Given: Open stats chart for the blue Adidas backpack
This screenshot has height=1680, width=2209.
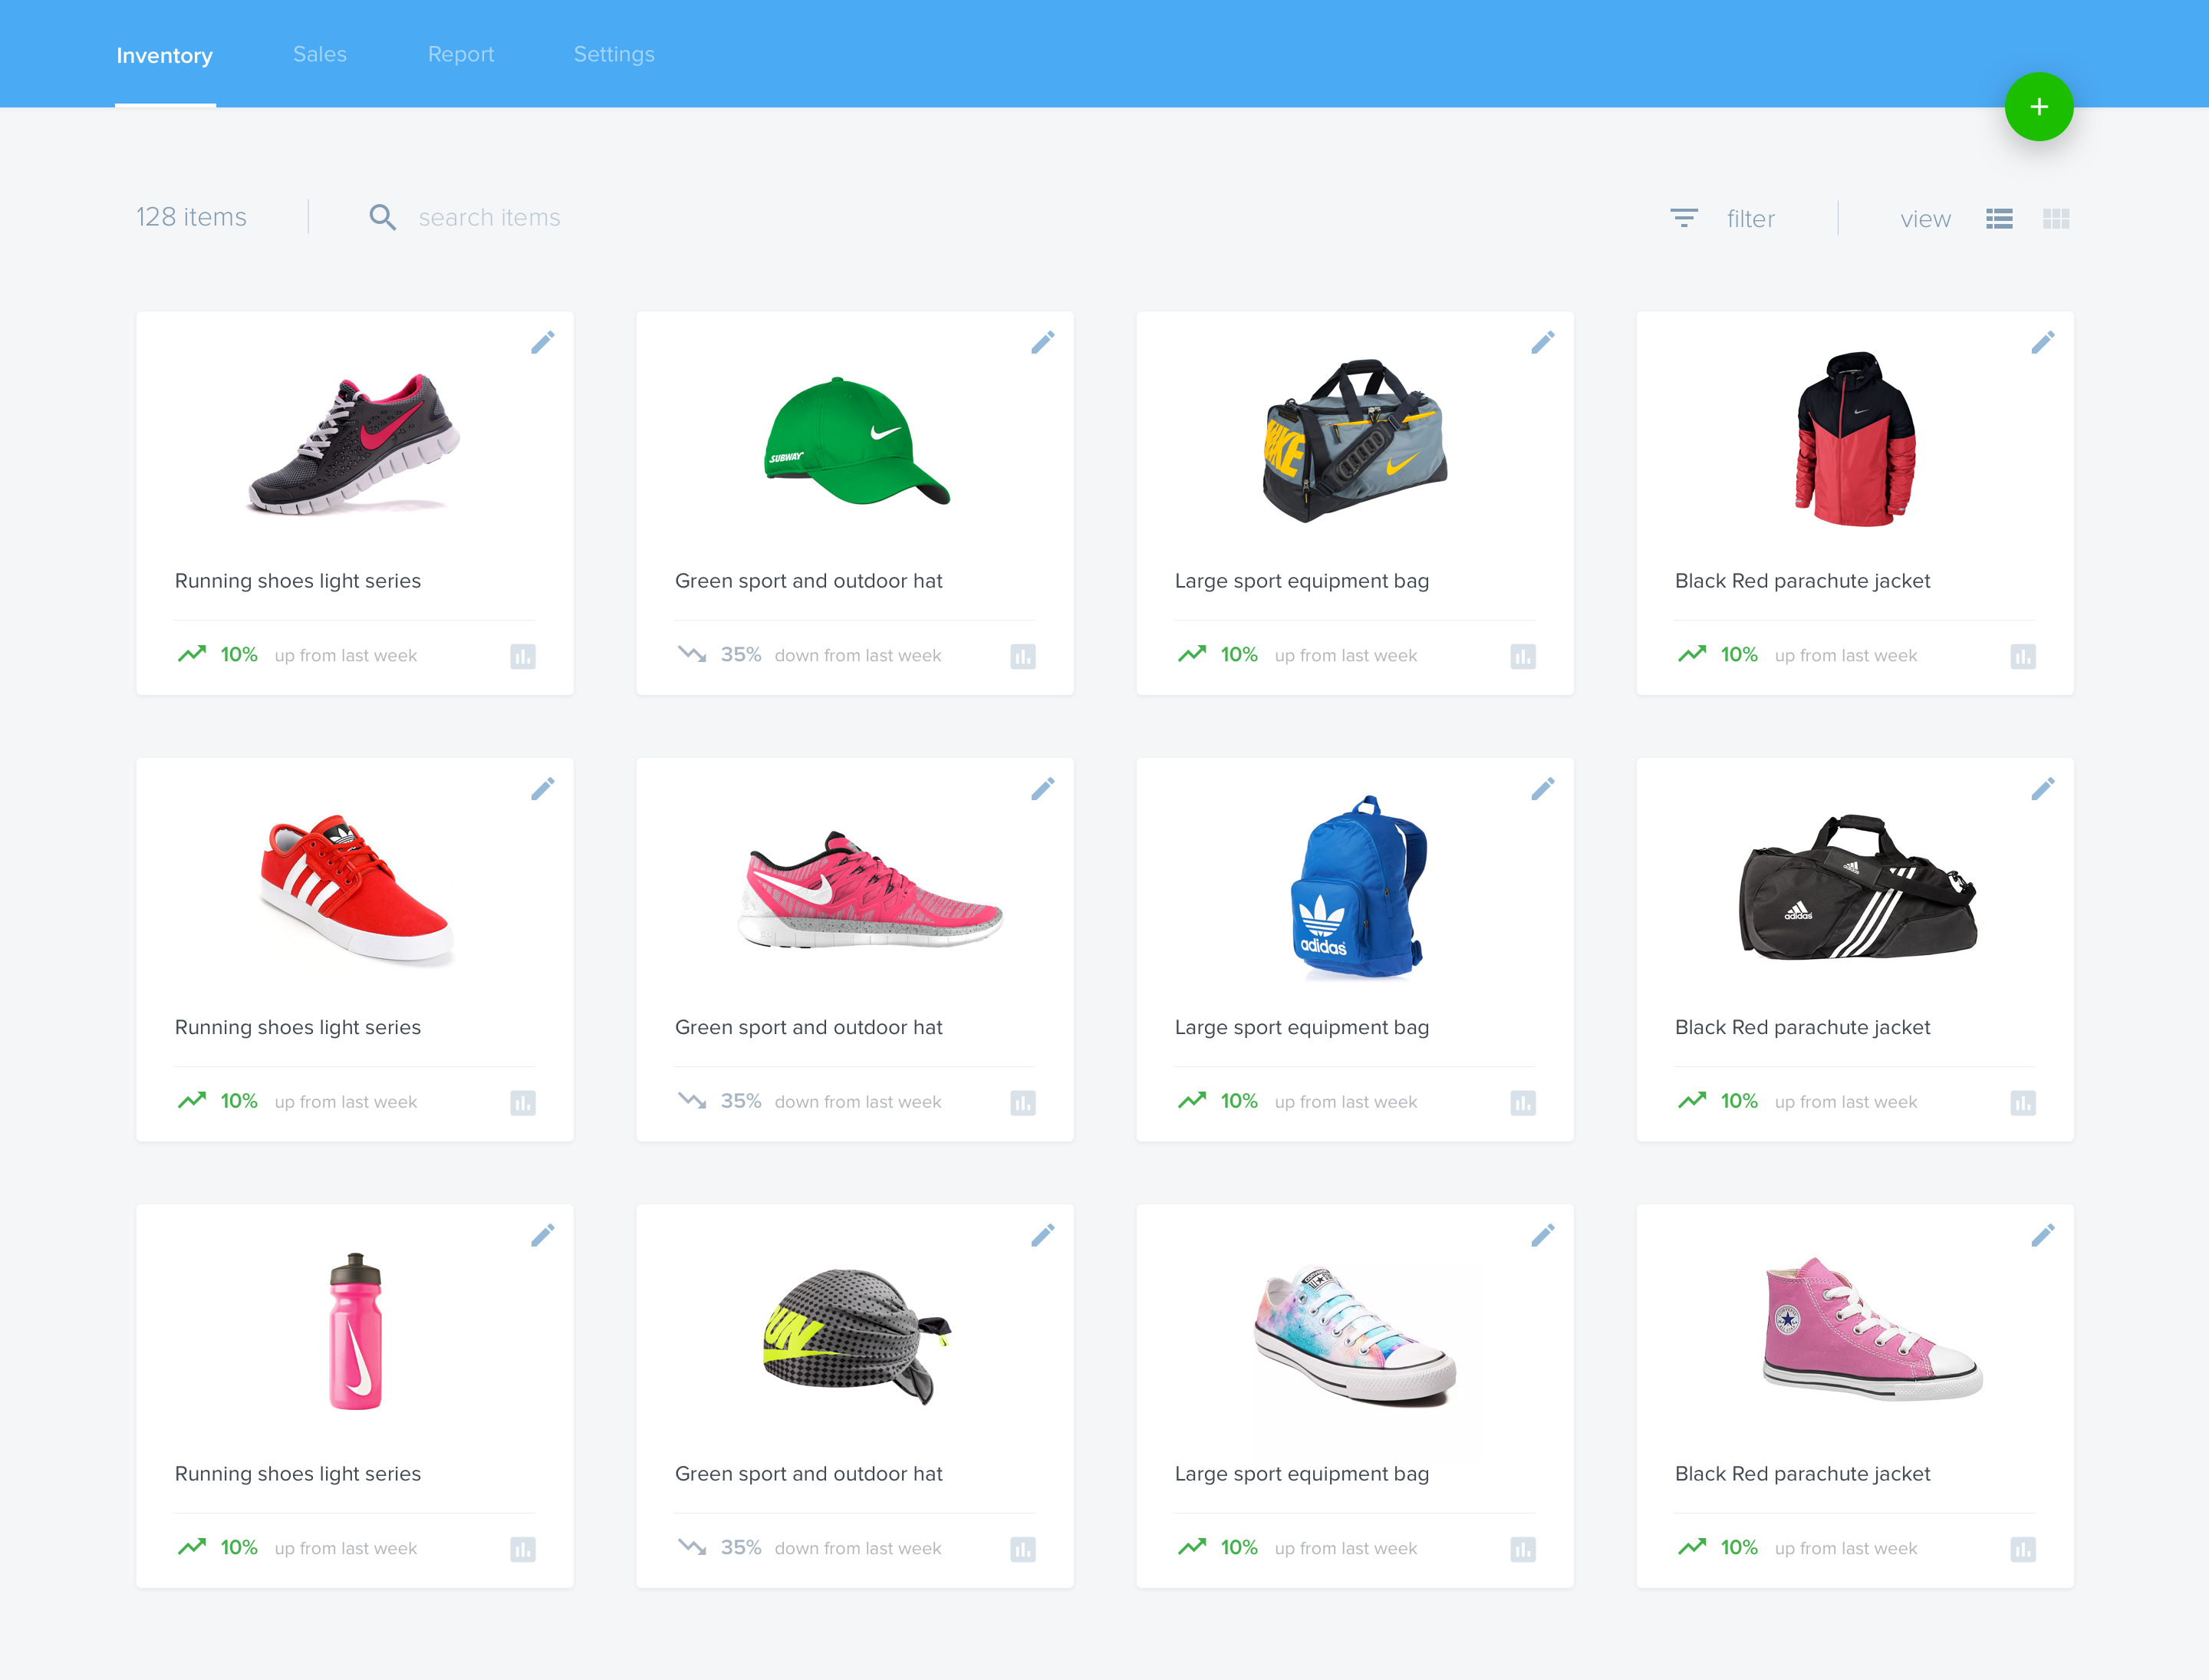Looking at the screenshot, I should coord(1523,1103).
